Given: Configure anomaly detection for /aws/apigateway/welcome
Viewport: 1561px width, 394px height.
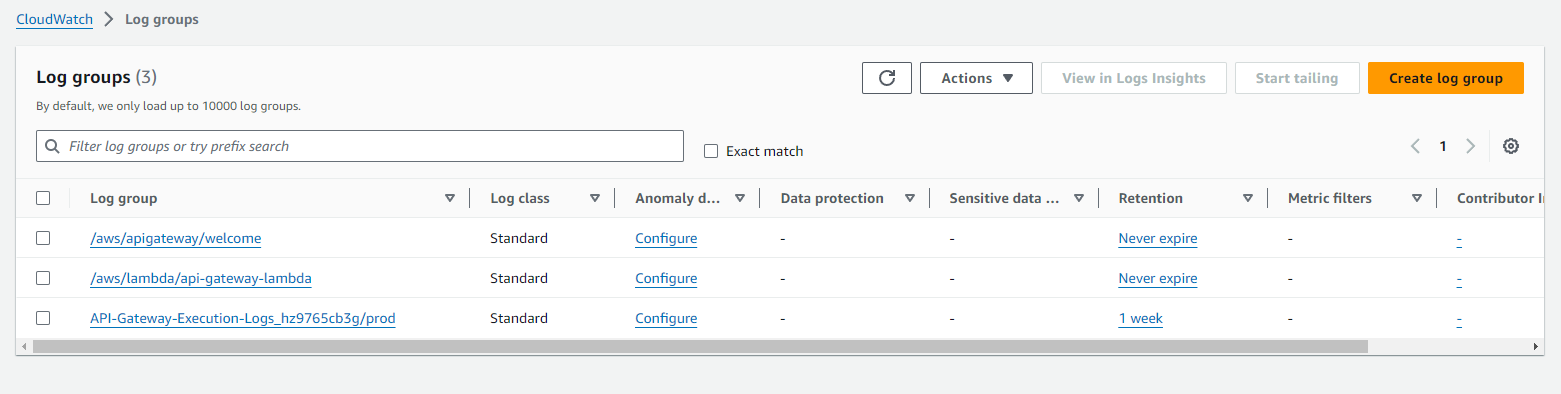Looking at the screenshot, I should coord(666,238).
